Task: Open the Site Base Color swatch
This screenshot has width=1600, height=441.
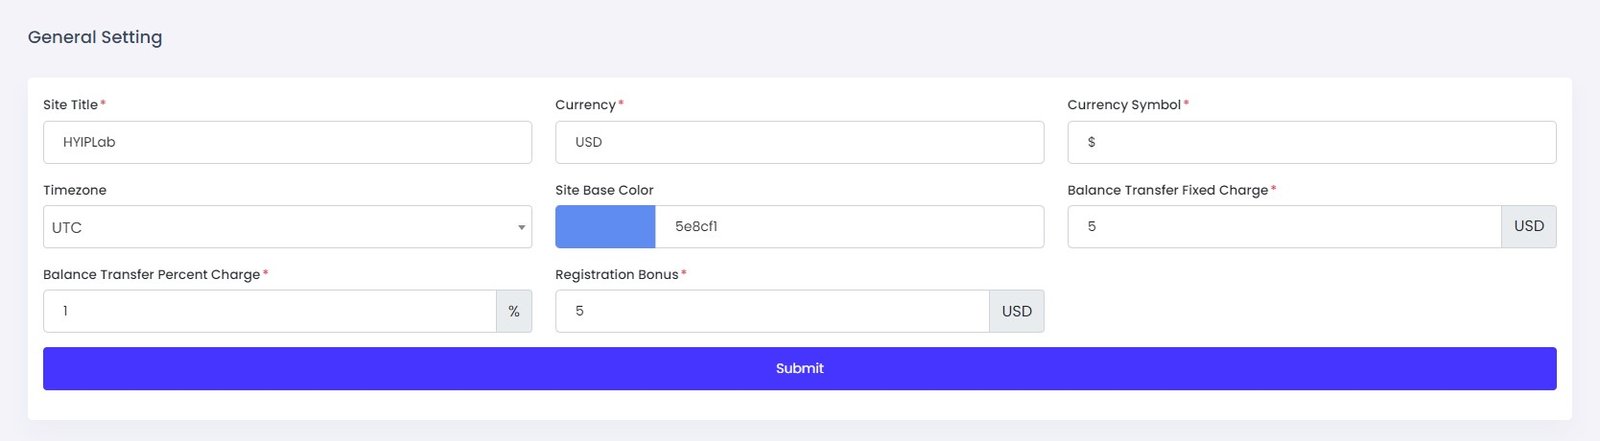Action: click(x=605, y=227)
